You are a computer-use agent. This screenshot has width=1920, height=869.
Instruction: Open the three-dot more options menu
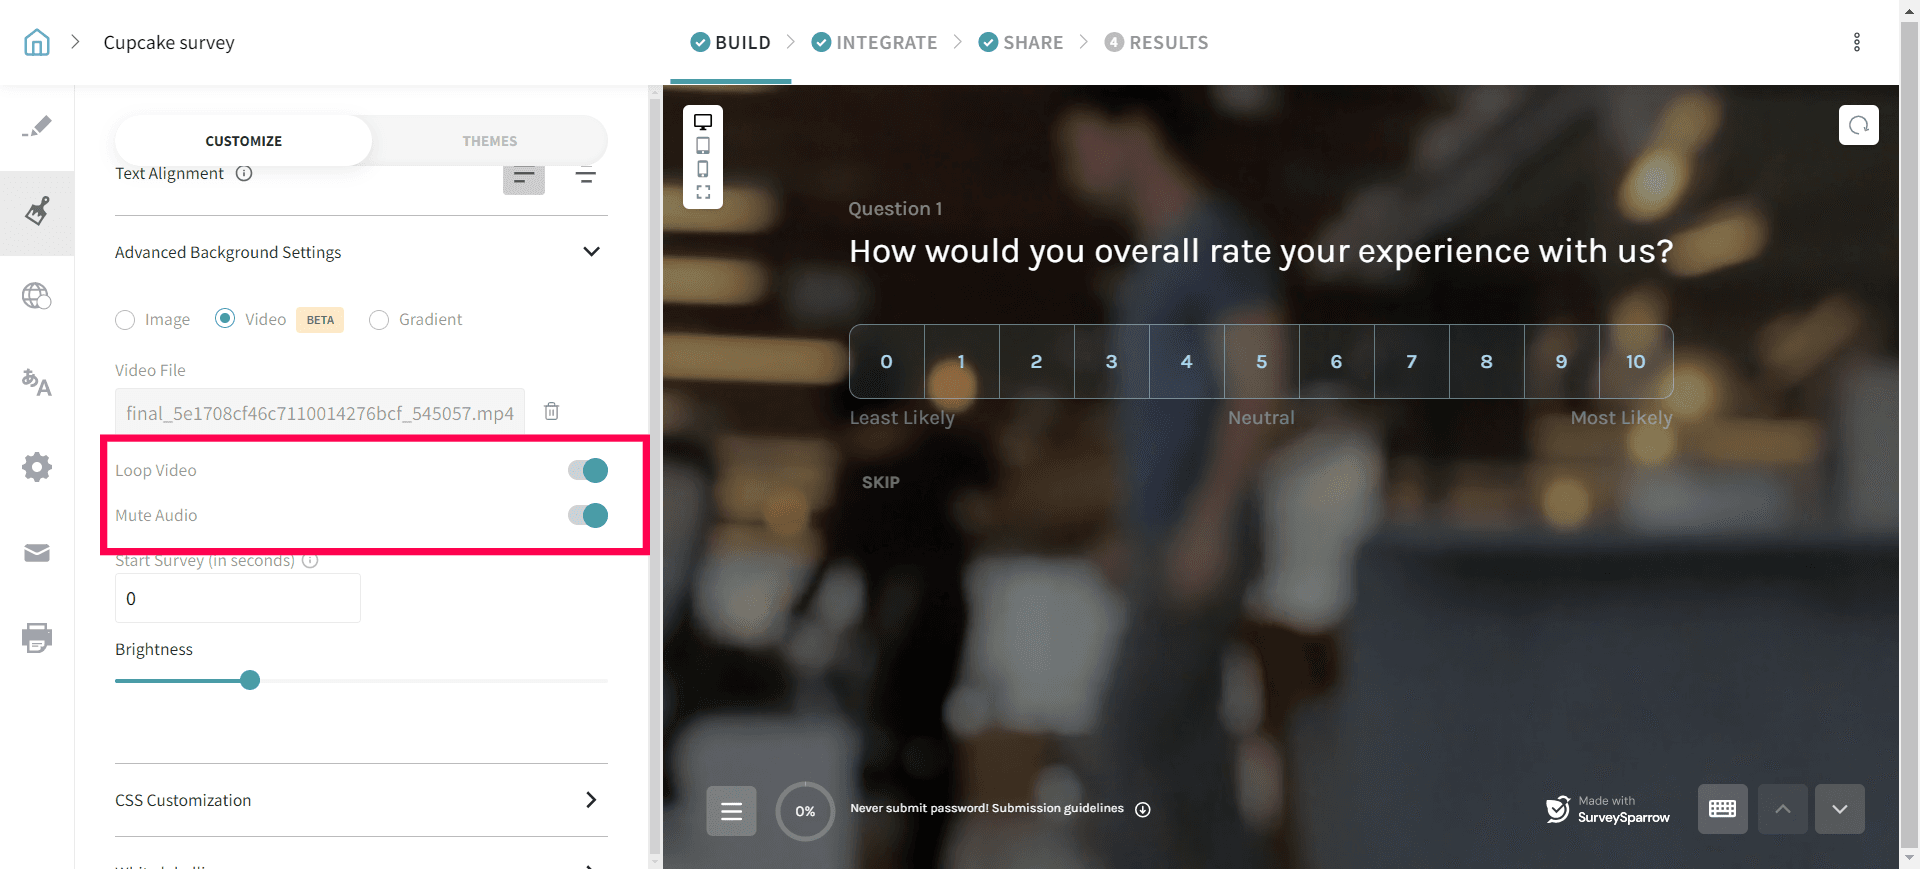tap(1857, 42)
